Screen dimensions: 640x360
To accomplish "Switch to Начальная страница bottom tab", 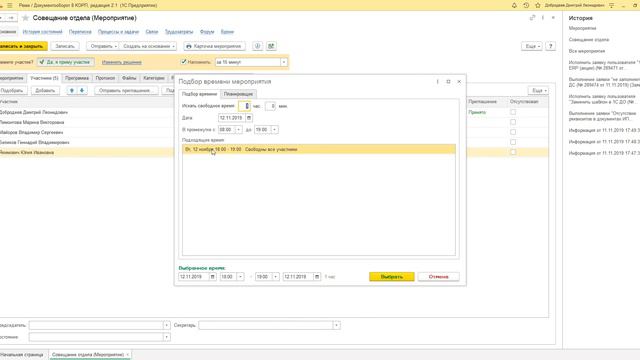I will (x=22, y=355).
